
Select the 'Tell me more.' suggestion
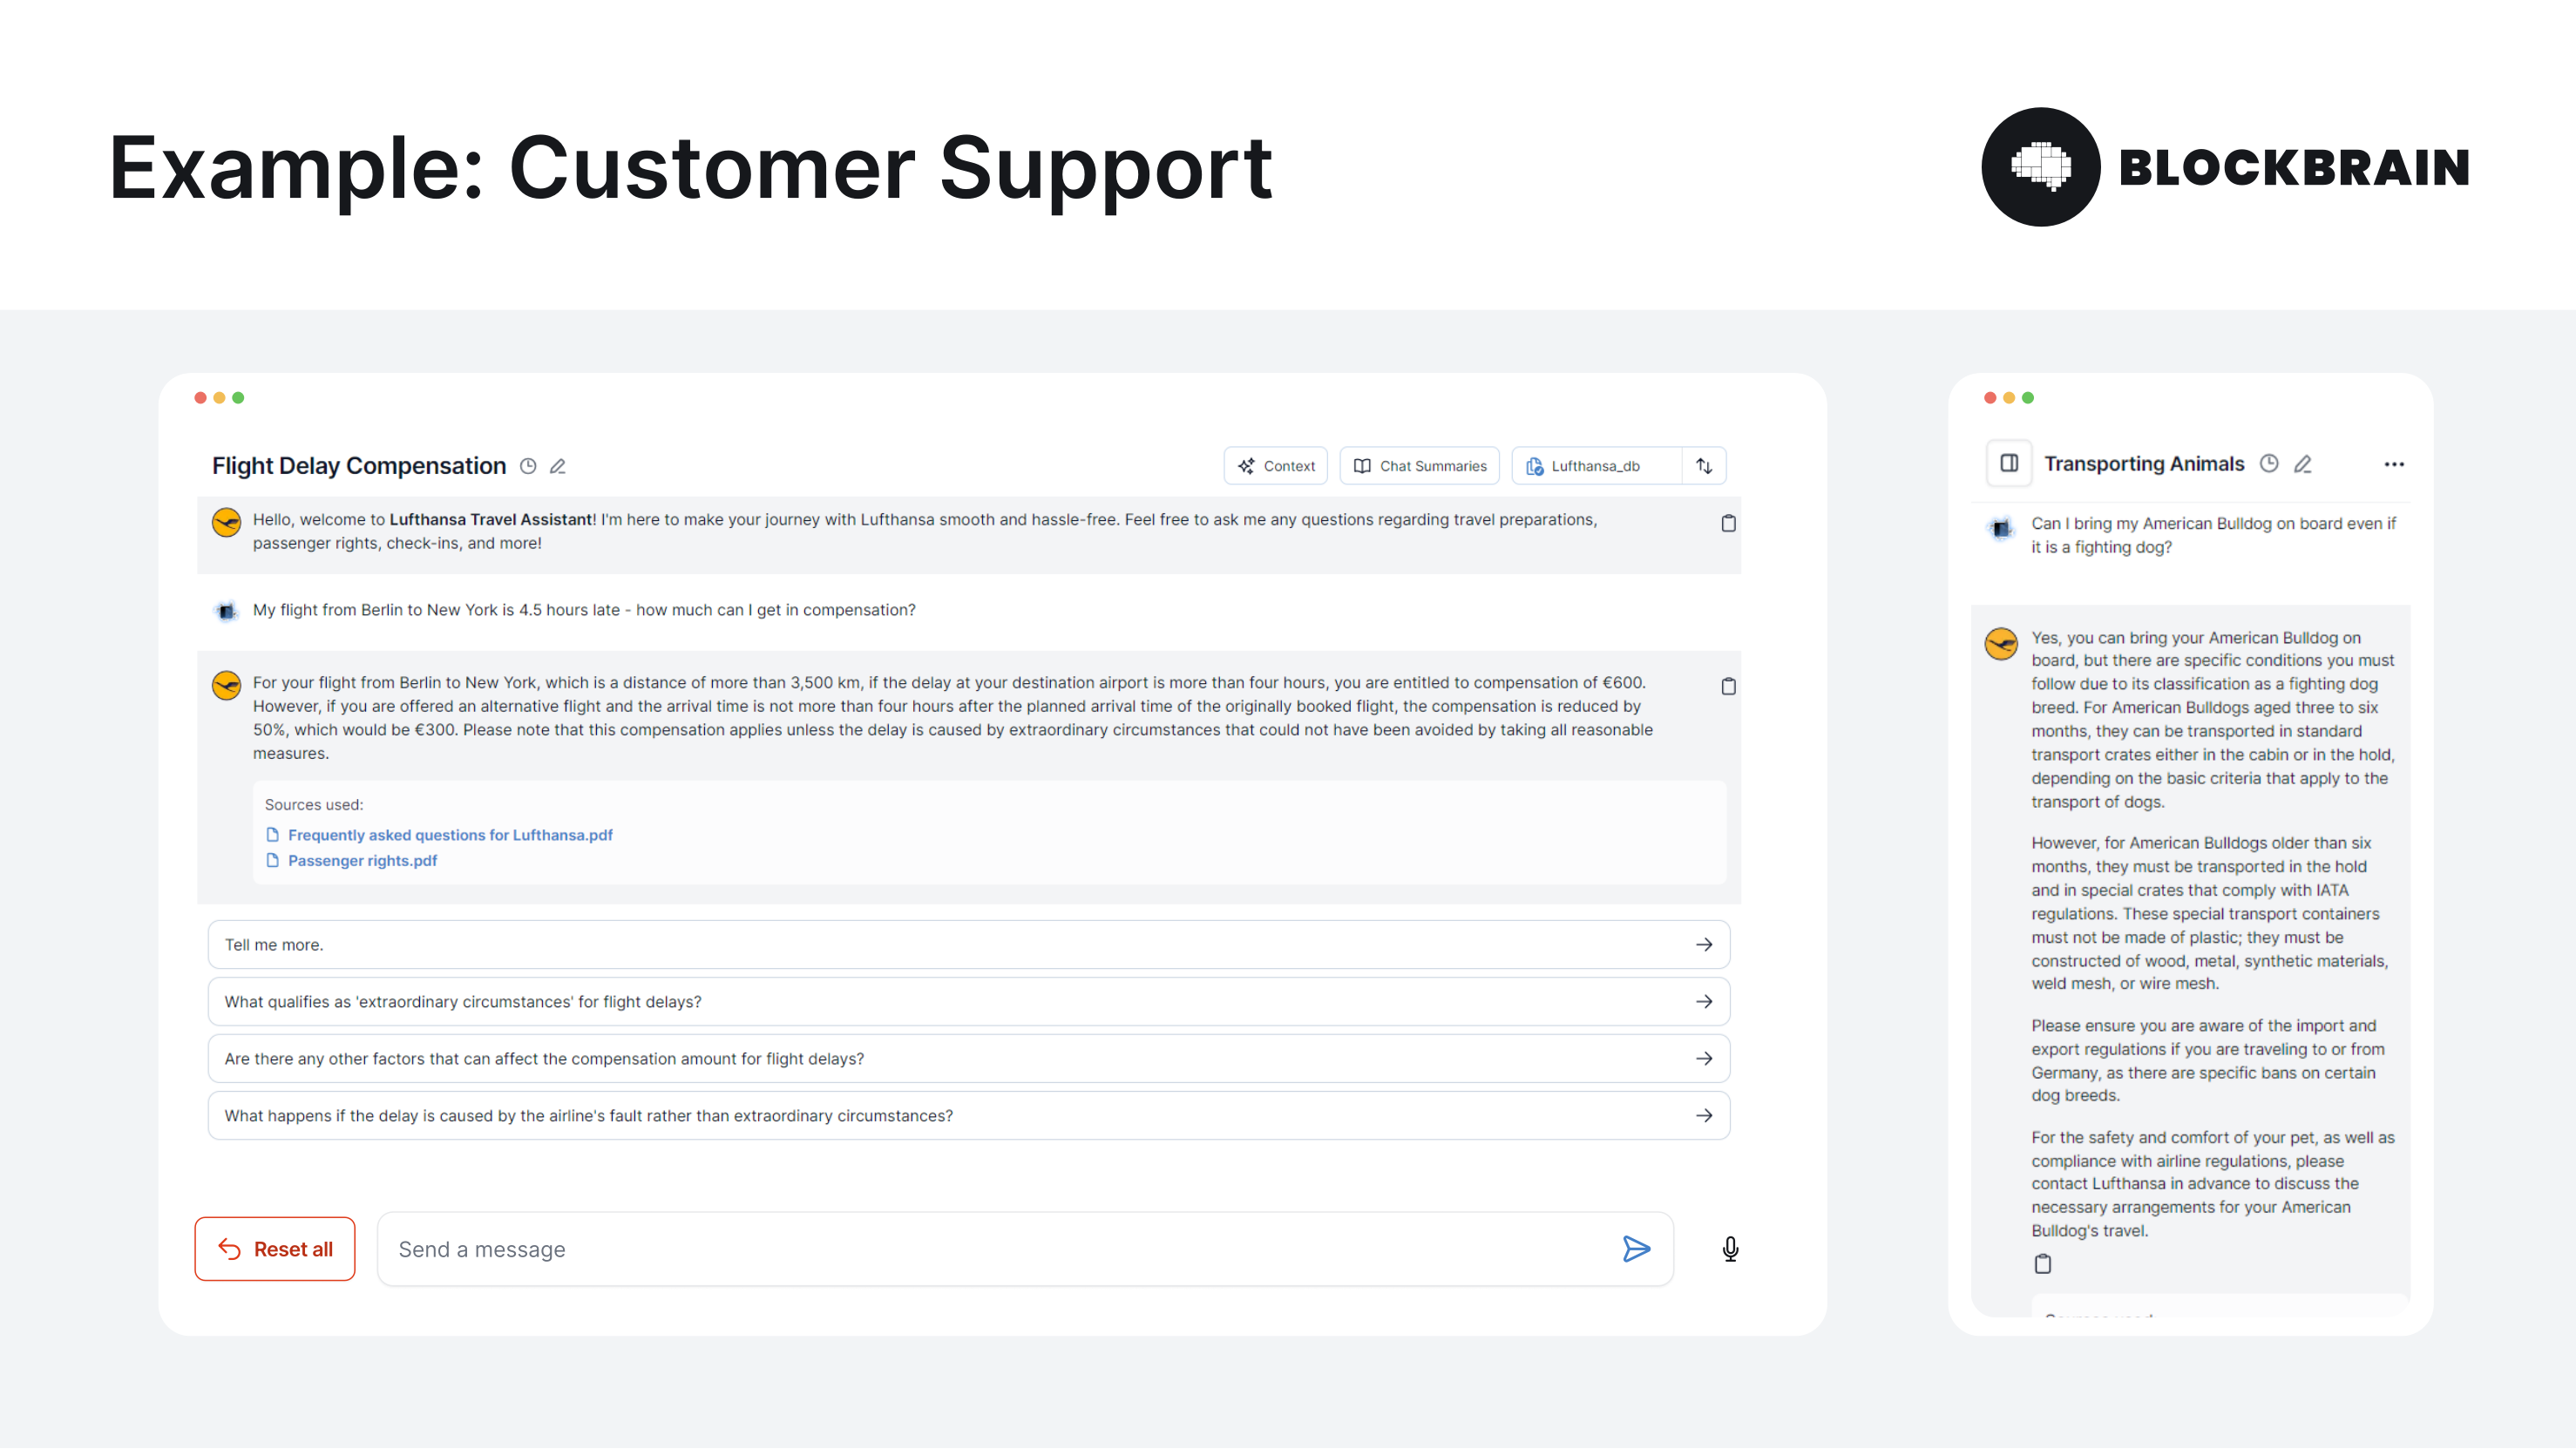[968, 944]
